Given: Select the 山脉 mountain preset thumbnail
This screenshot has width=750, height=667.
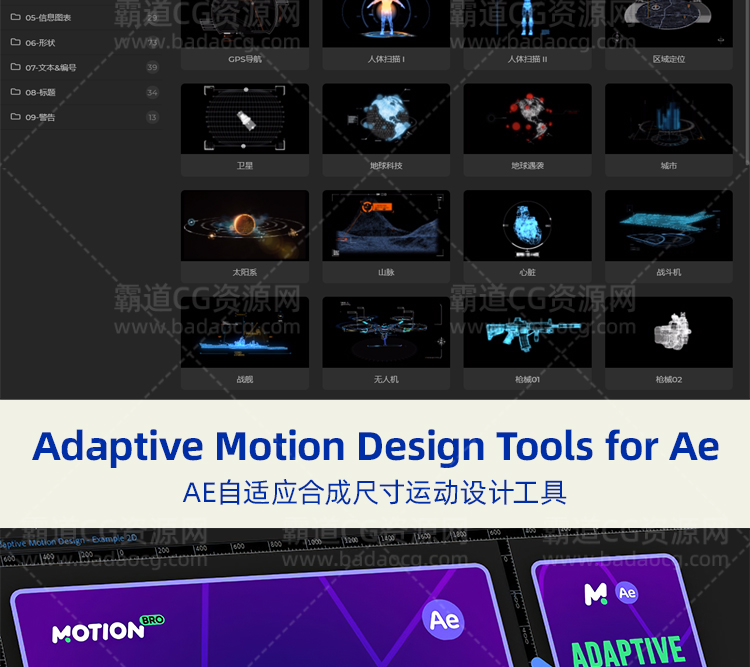Looking at the screenshot, I should click(x=386, y=225).
